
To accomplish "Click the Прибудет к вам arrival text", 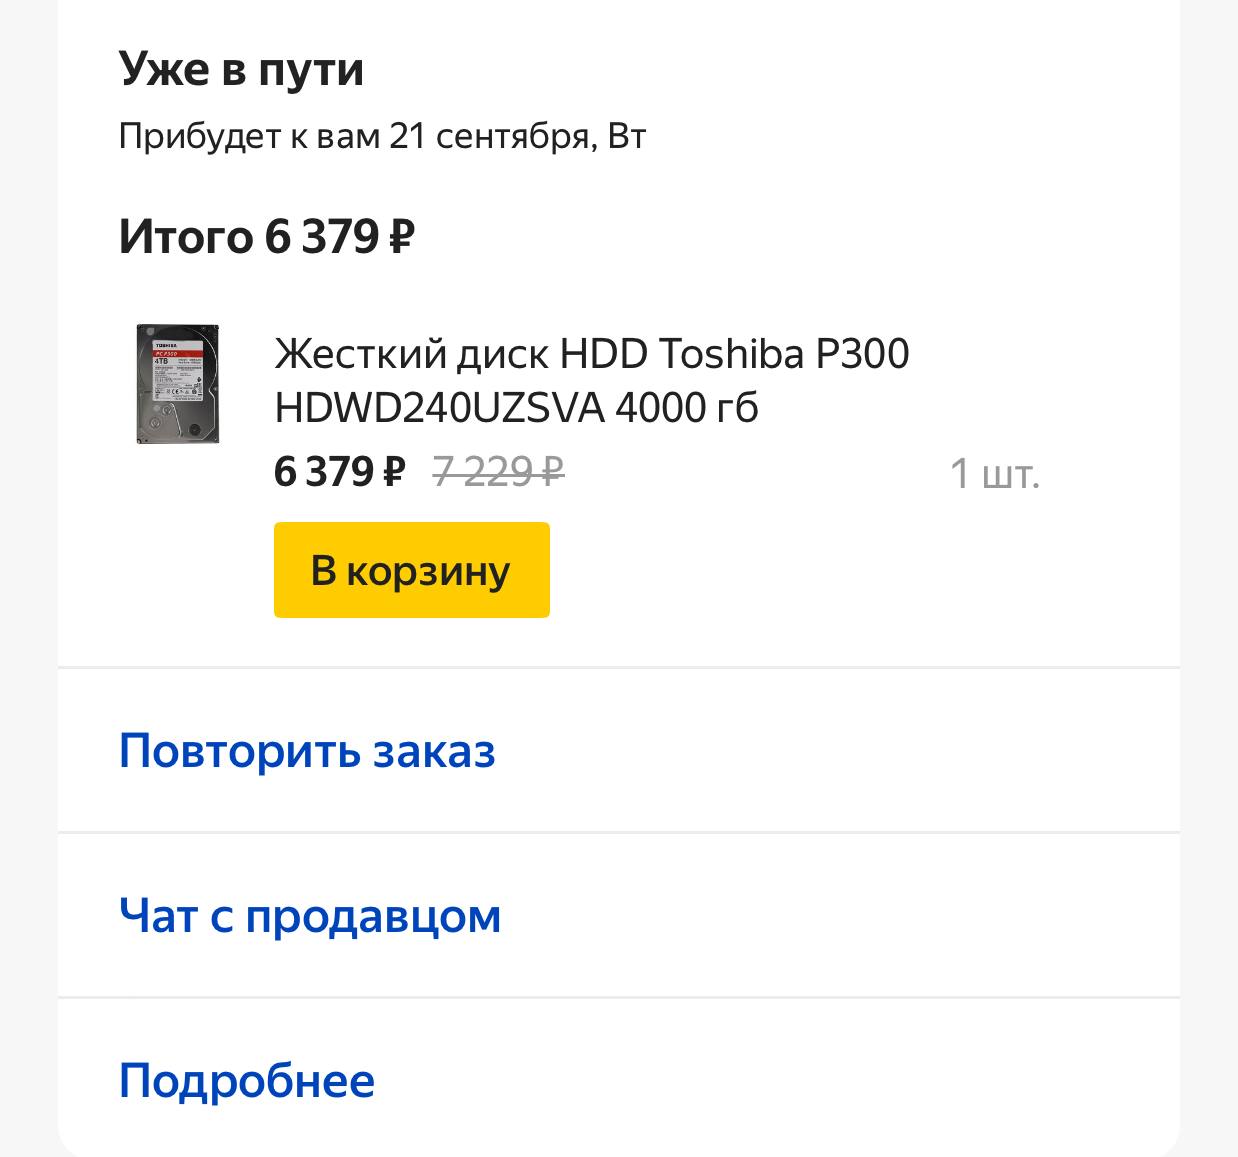I will 249,135.
